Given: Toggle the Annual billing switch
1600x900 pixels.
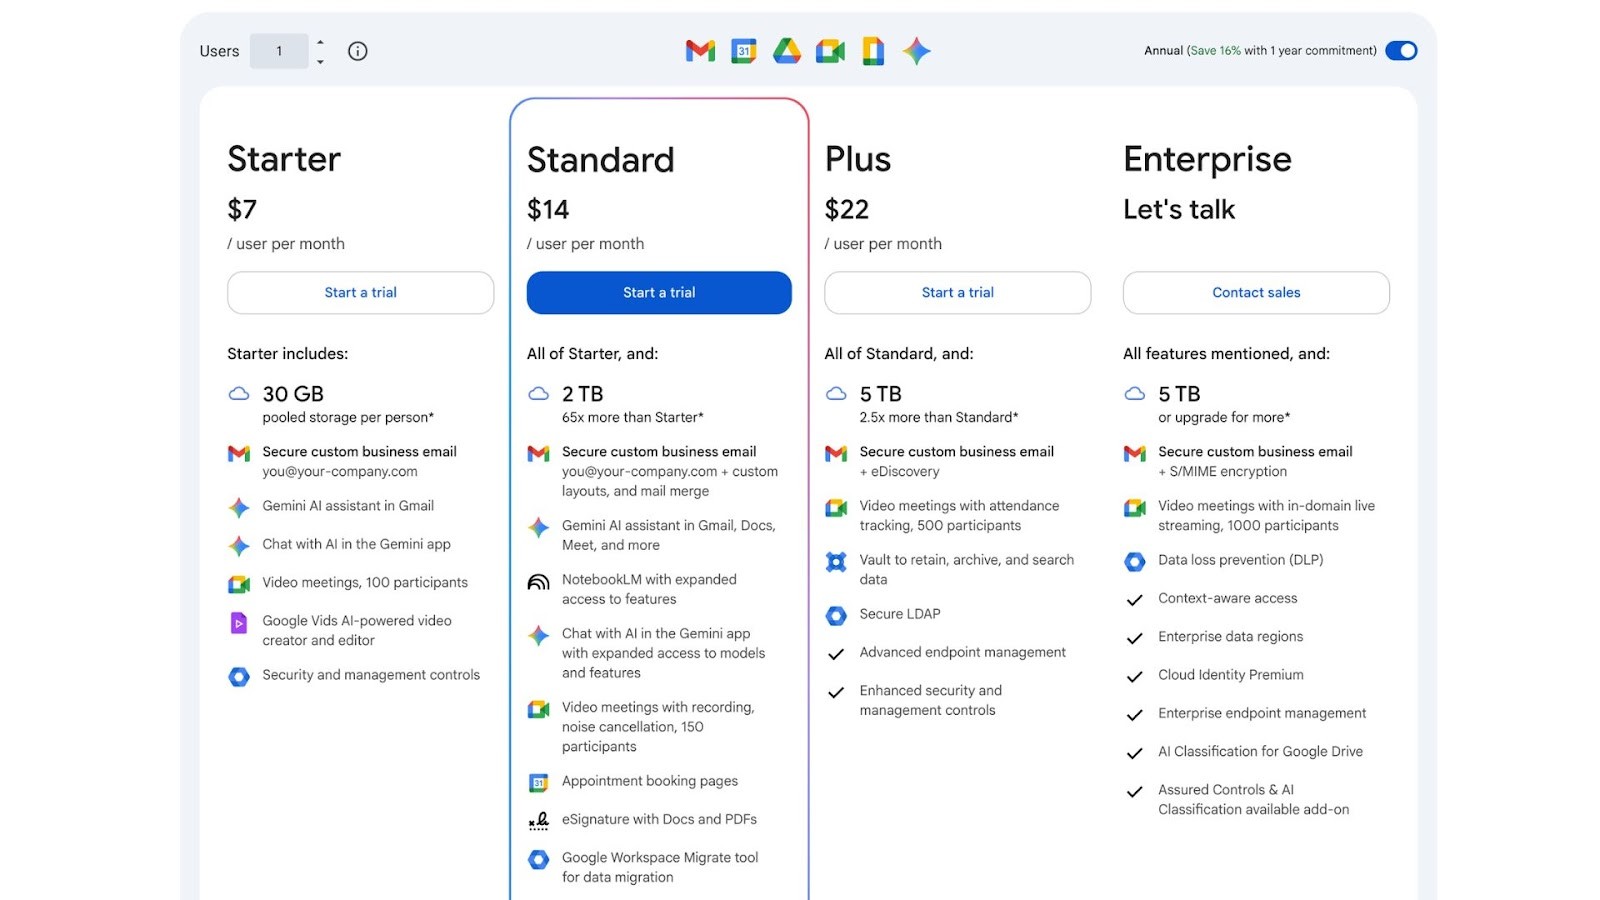Looking at the screenshot, I should [x=1401, y=50].
